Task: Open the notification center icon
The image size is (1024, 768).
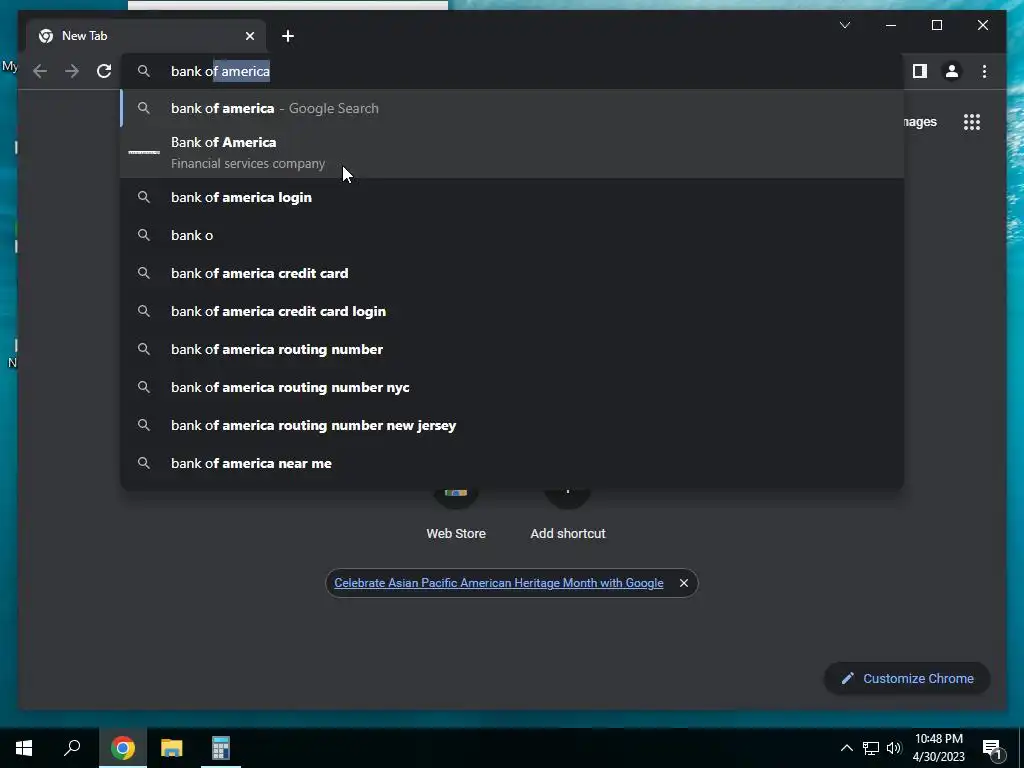Action: [992, 748]
